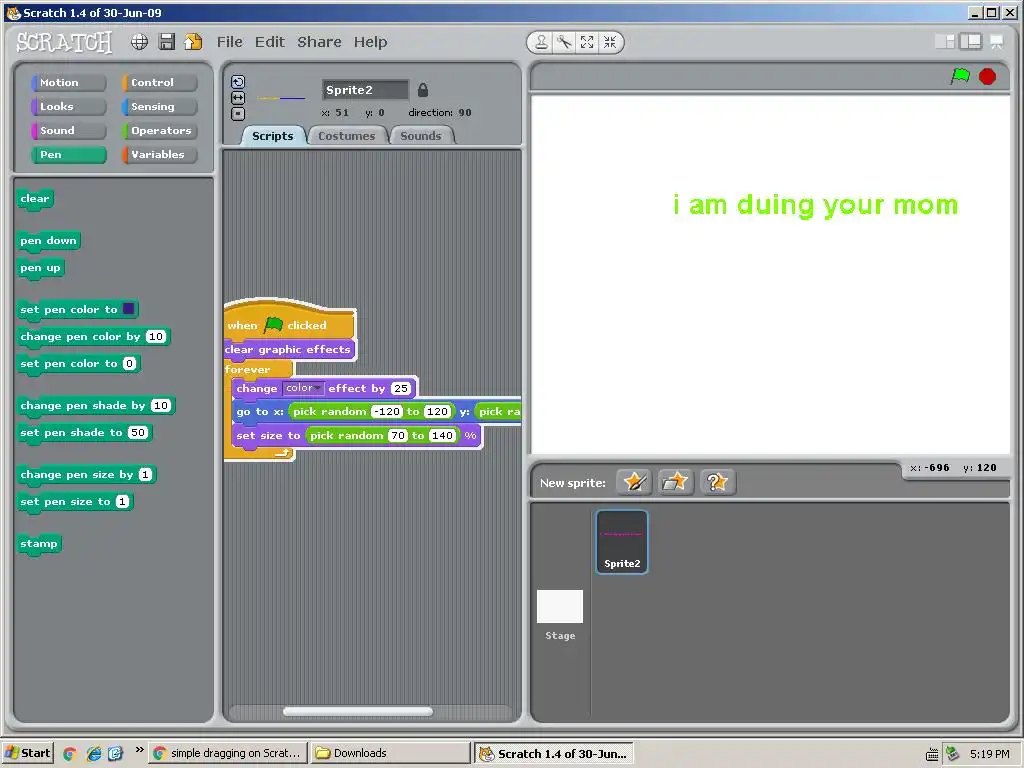
Task: Click the red stop sign button
Action: click(x=987, y=76)
